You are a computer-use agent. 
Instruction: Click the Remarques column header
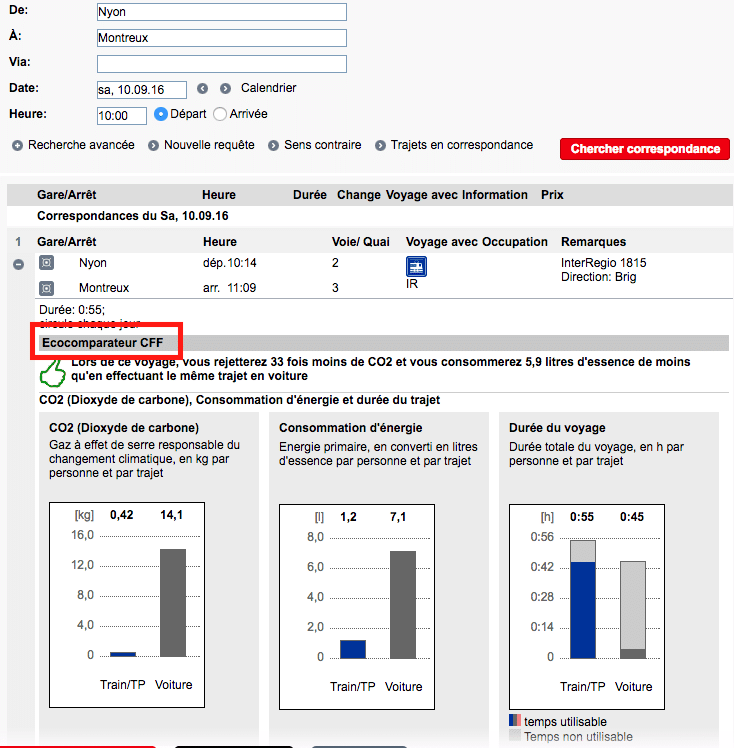point(594,242)
